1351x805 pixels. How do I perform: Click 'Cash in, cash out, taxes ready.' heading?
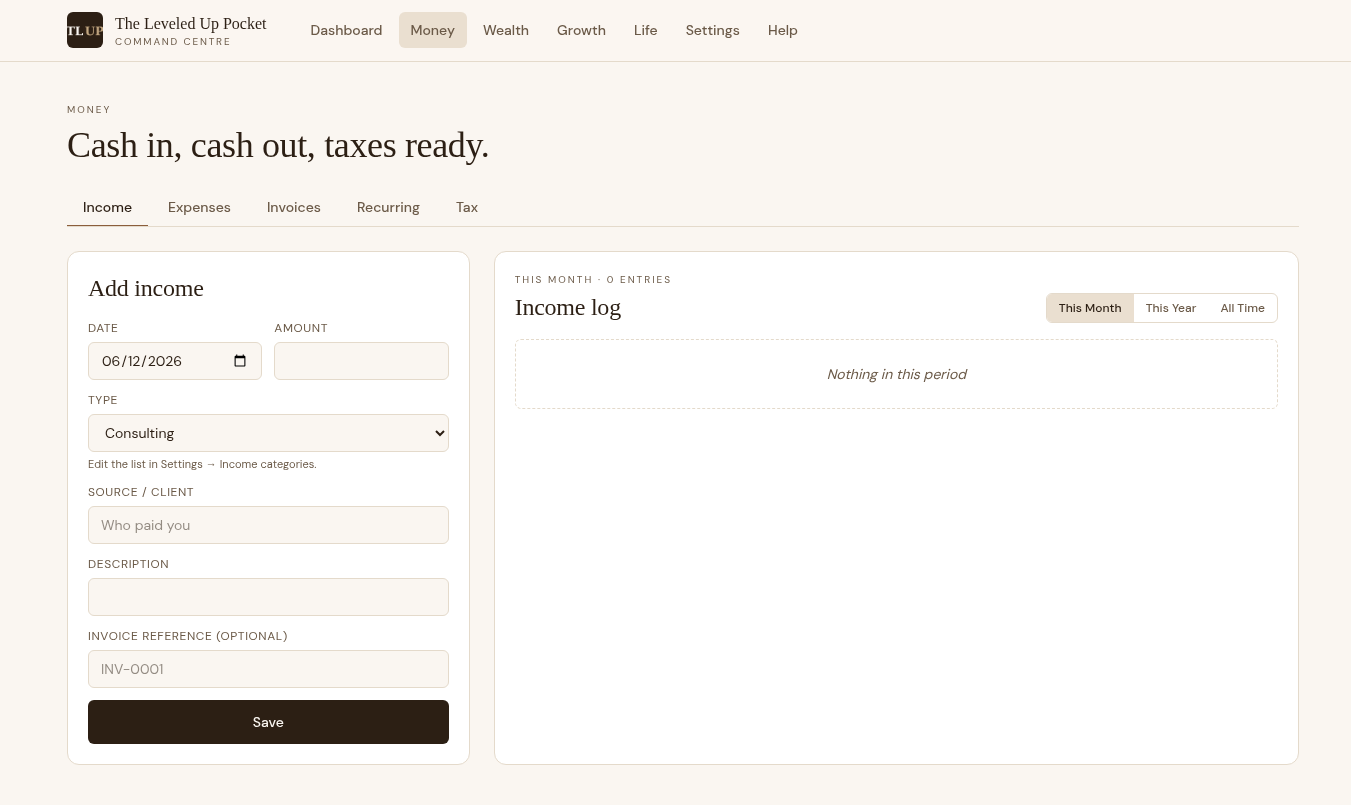click(x=278, y=146)
